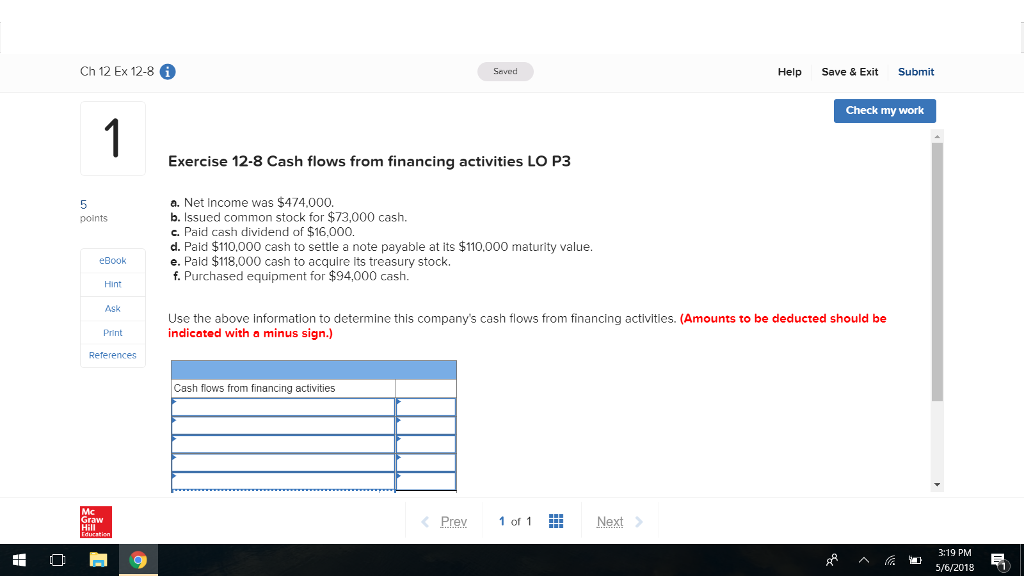Open the first dropdown under Cash flows from financing activities
Screen dimensions: 1024x576
click(x=283, y=406)
